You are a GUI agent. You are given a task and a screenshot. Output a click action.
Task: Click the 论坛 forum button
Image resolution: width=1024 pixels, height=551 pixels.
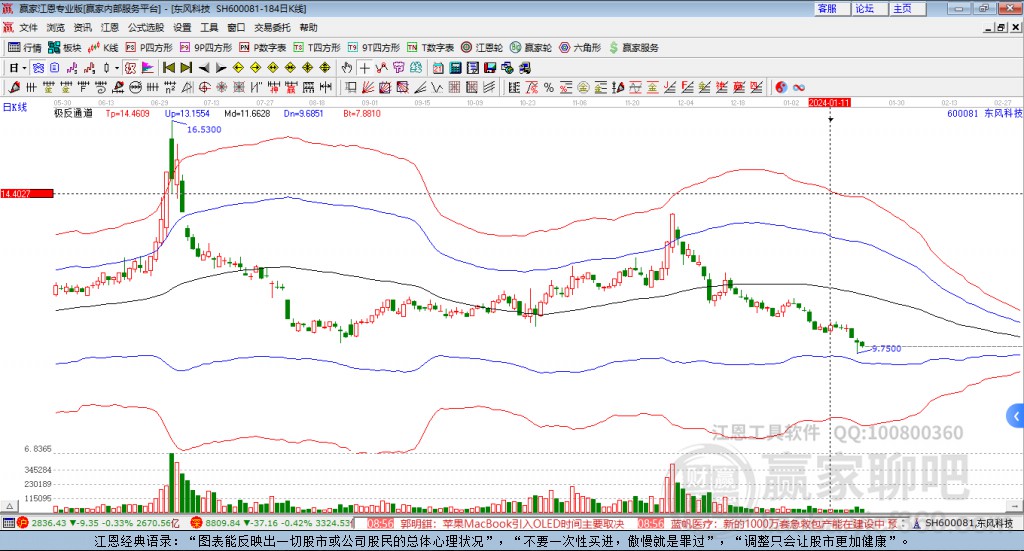point(864,8)
